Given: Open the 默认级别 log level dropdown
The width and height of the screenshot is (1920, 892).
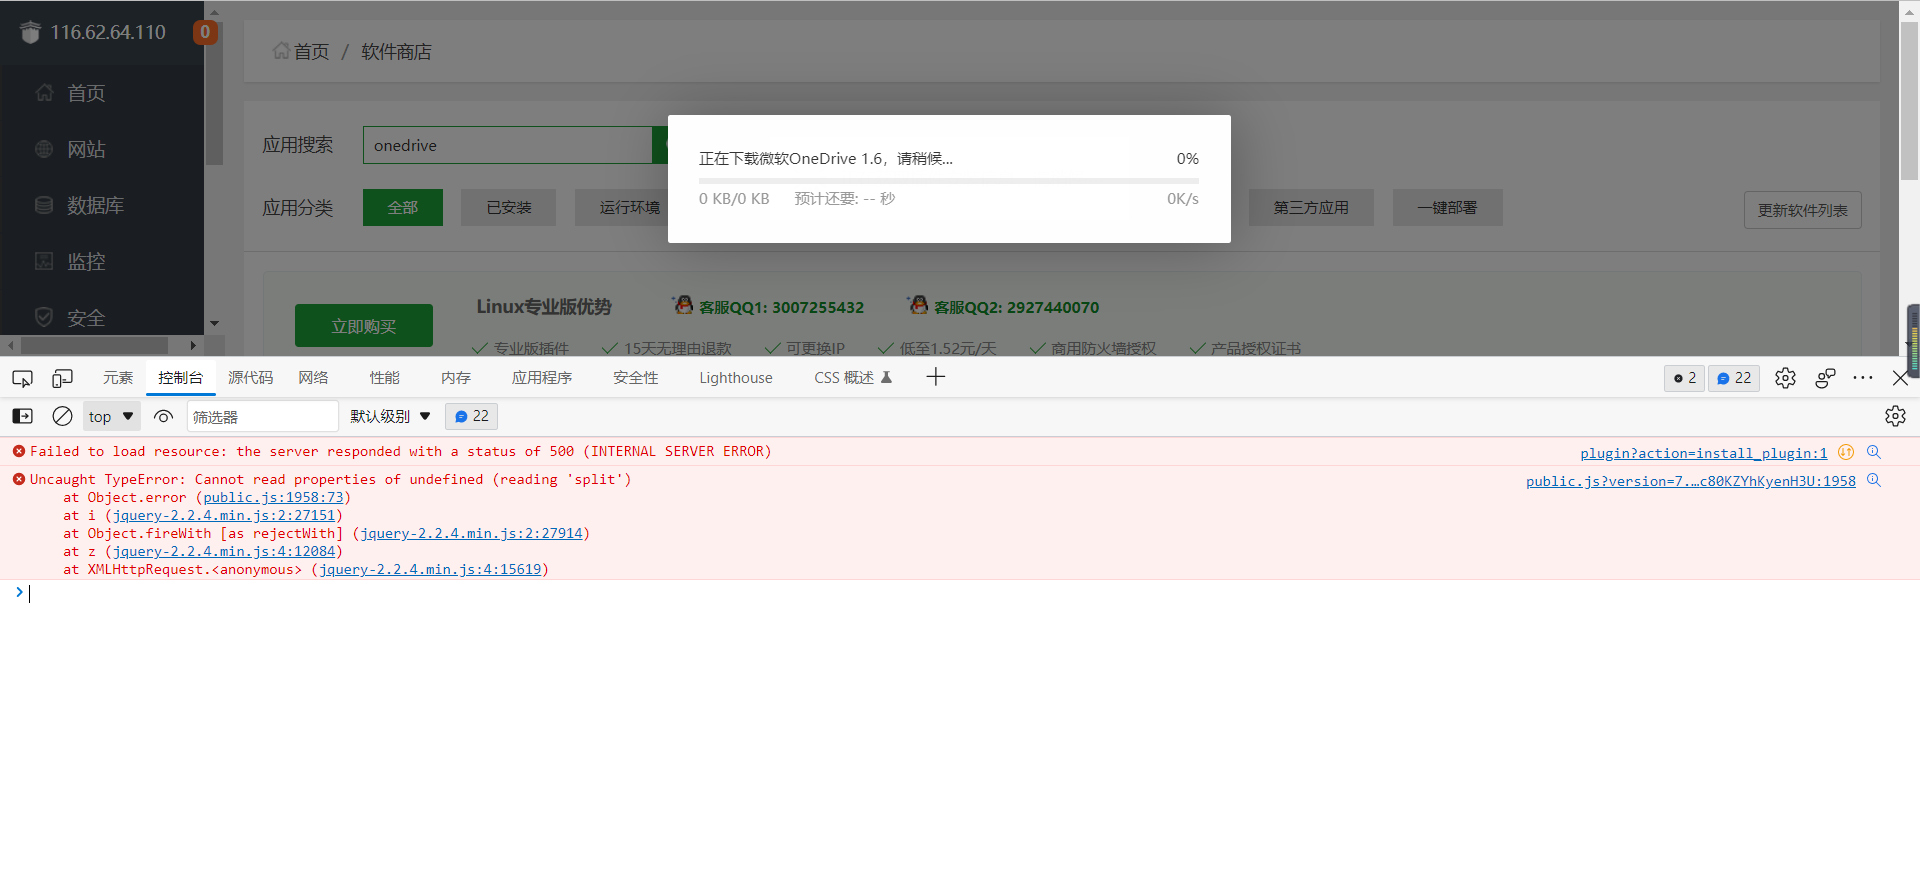Looking at the screenshot, I should [390, 416].
